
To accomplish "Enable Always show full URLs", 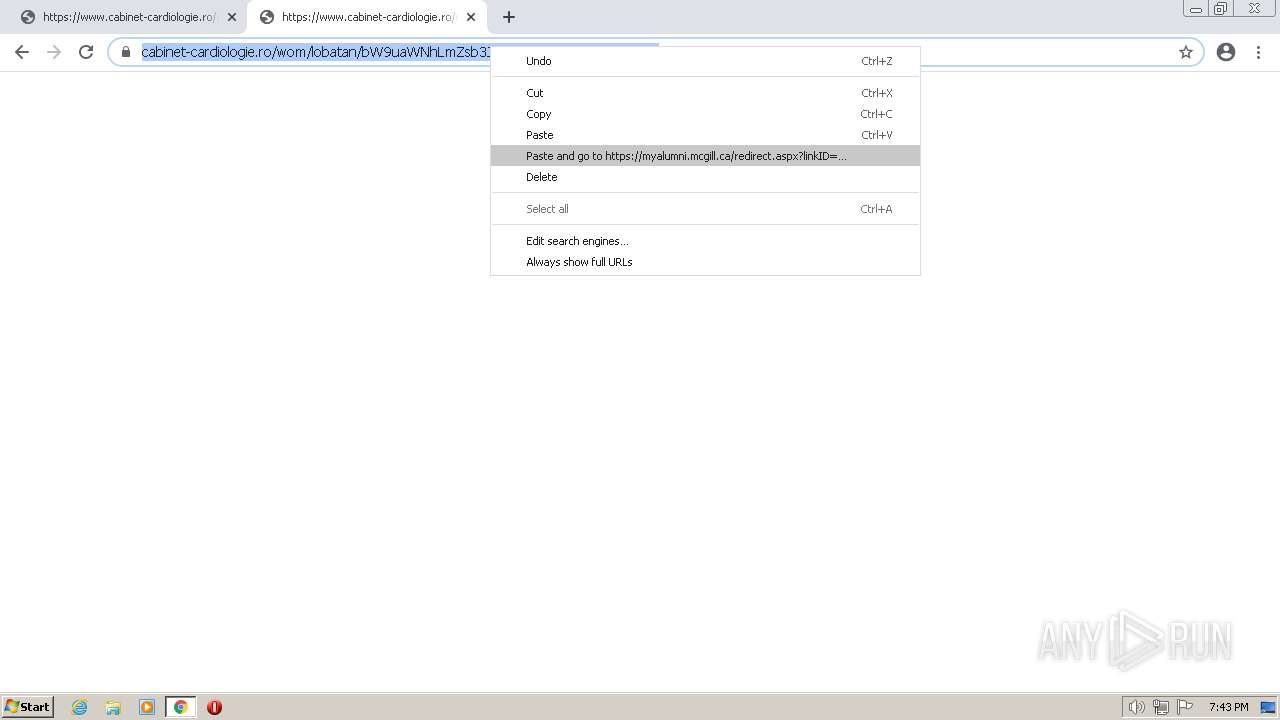I will pyautogui.click(x=705, y=262).
